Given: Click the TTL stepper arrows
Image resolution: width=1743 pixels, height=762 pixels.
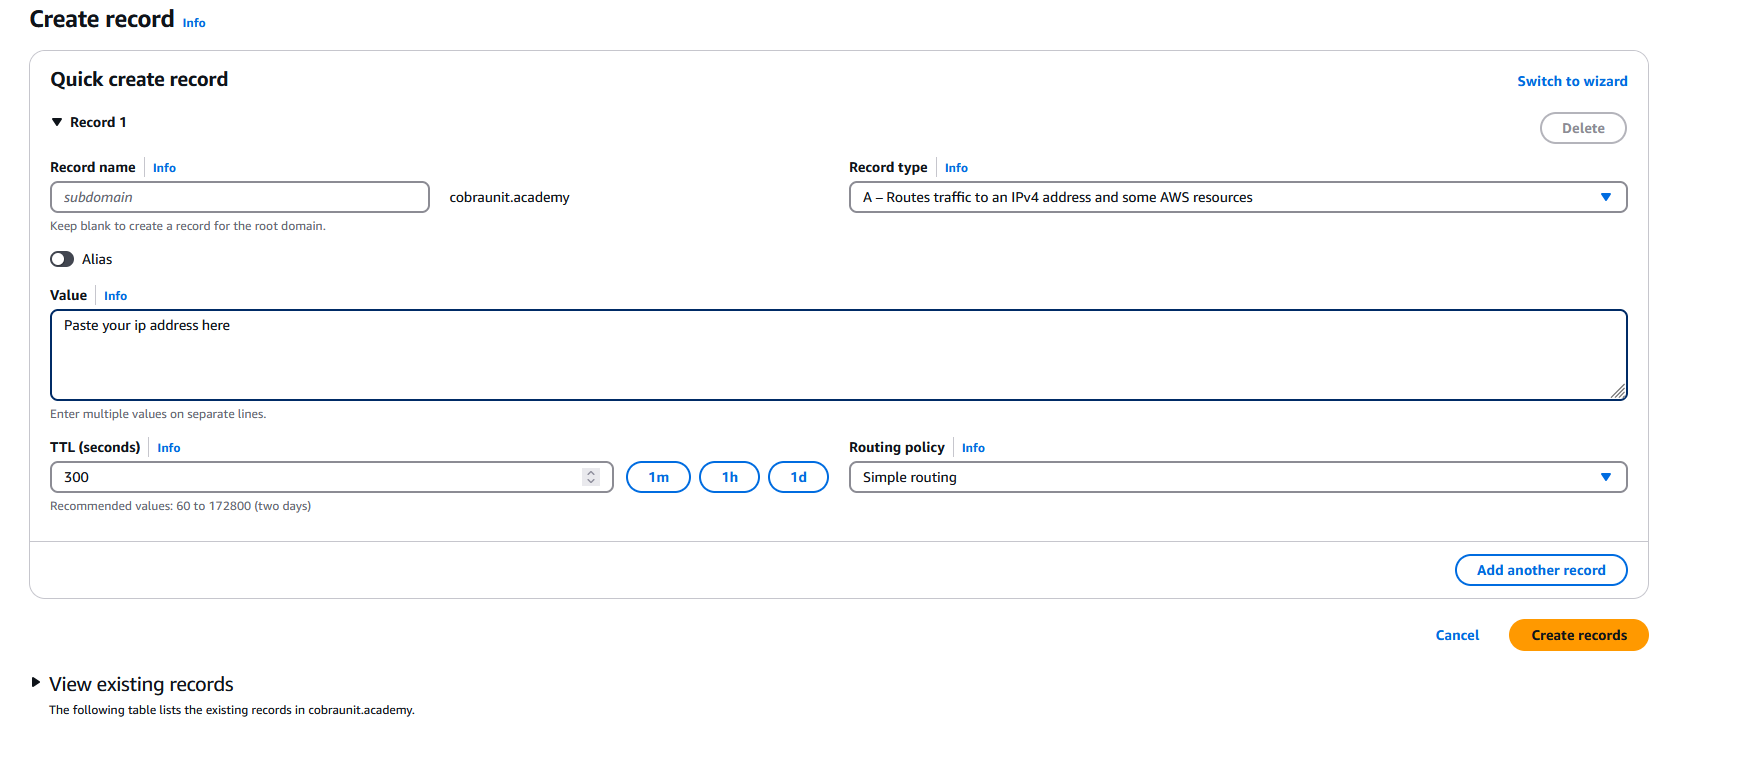Looking at the screenshot, I should pyautogui.click(x=591, y=477).
